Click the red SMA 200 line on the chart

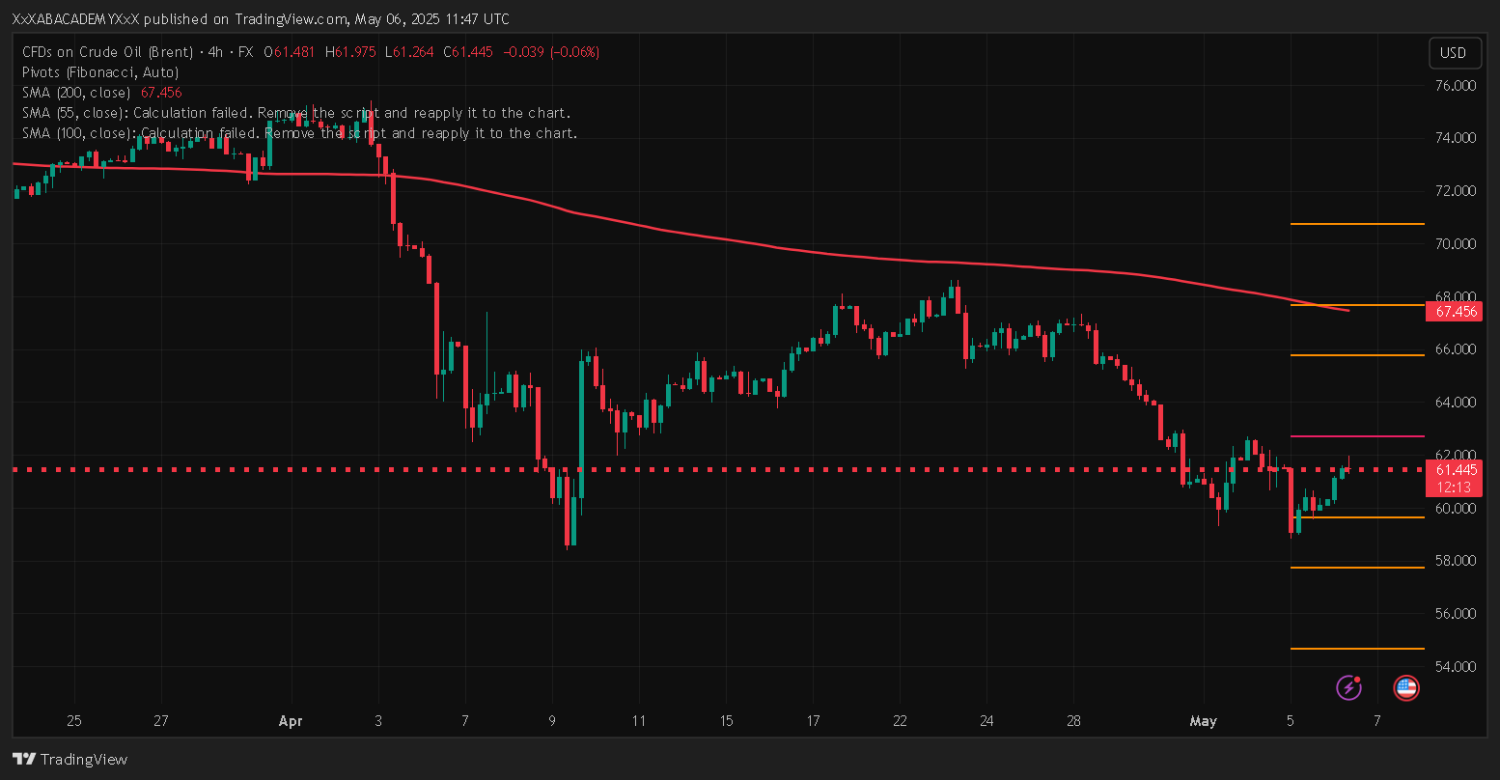[x=700, y=236]
